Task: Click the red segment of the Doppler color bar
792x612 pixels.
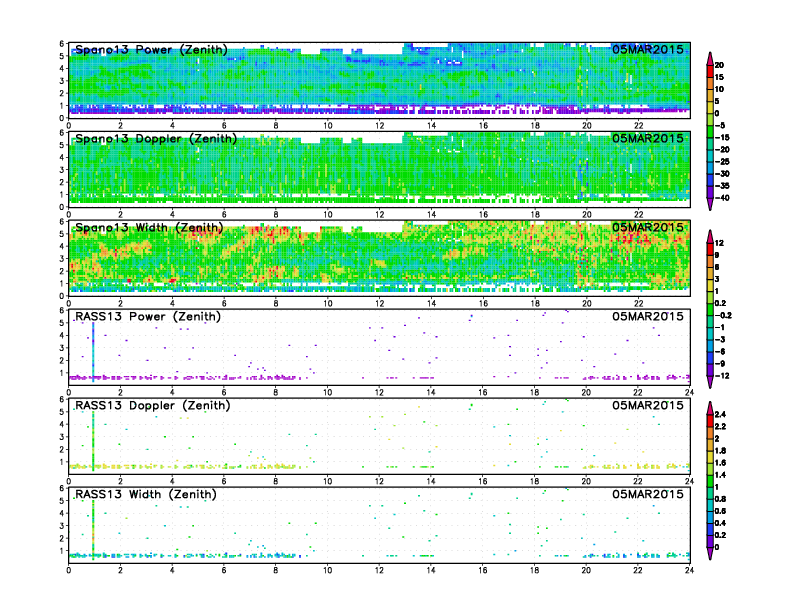Action: point(710,249)
